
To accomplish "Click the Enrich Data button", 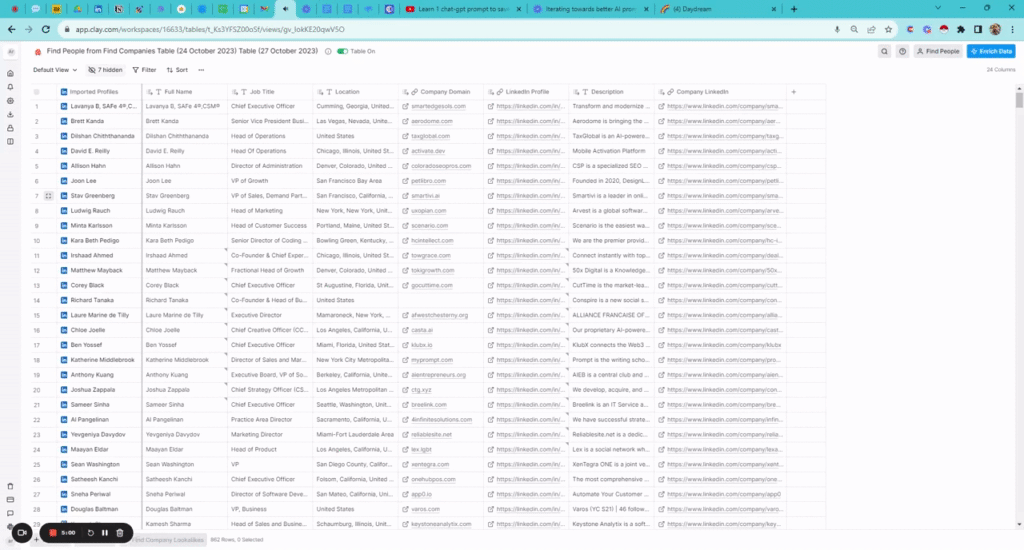I will point(990,51).
